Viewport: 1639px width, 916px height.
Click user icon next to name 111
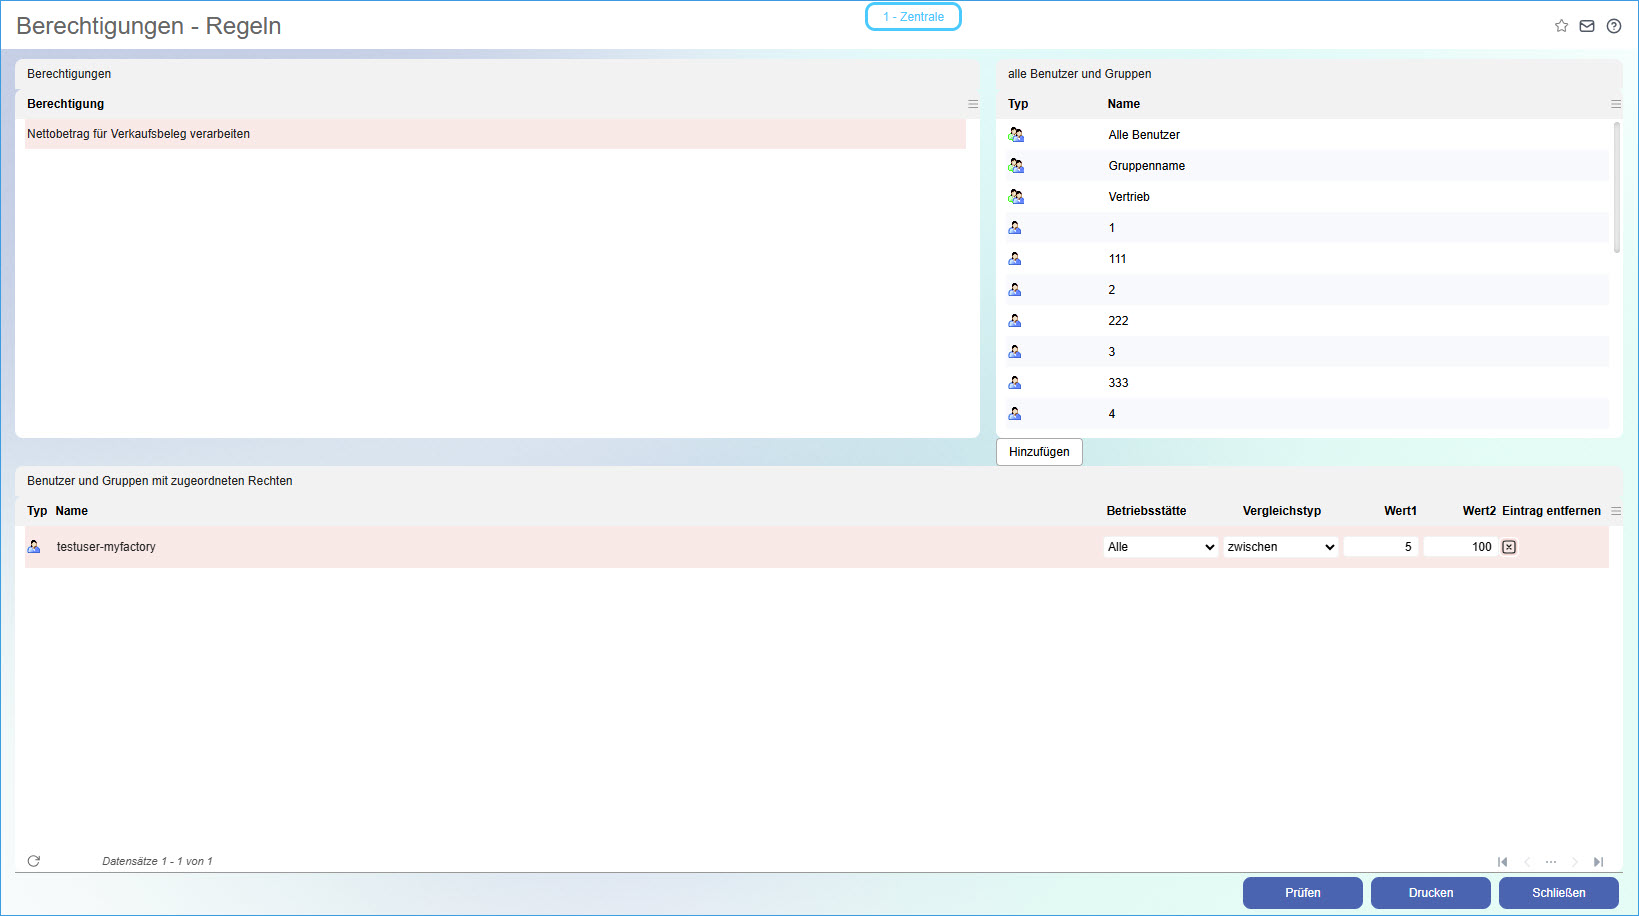point(1015,259)
